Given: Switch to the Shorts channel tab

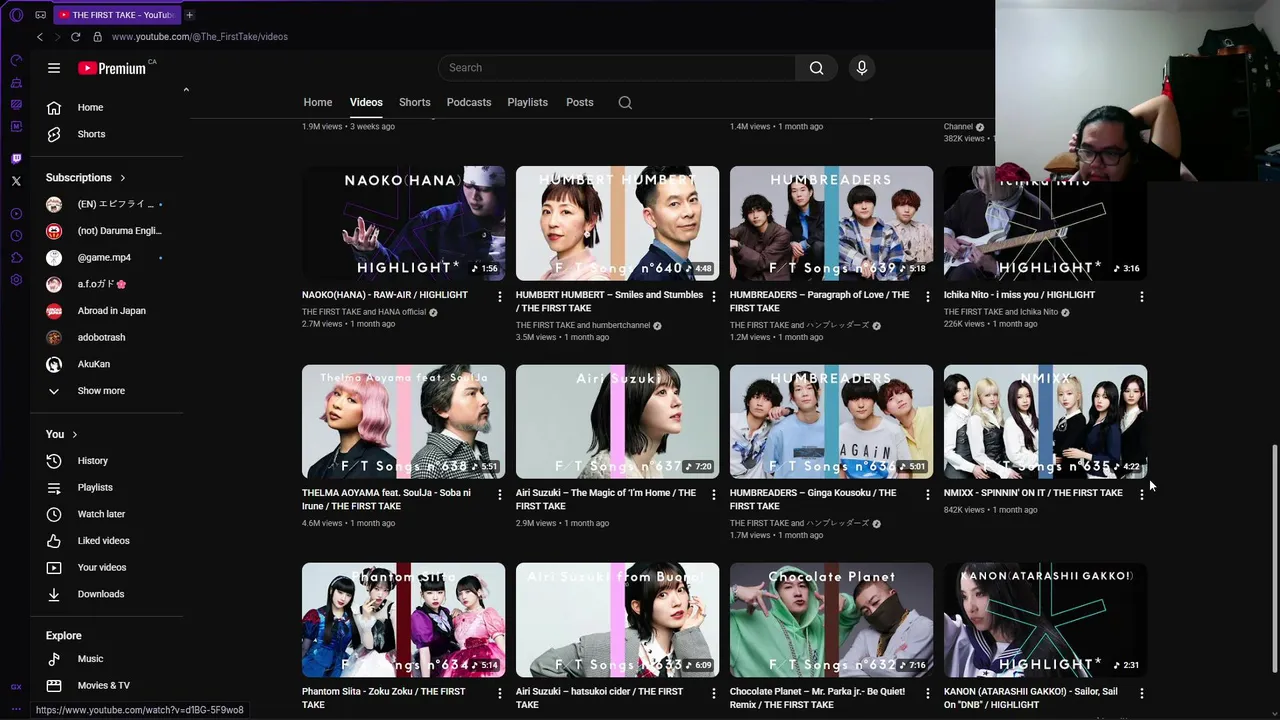Looking at the screenshot, I should 415,102.
